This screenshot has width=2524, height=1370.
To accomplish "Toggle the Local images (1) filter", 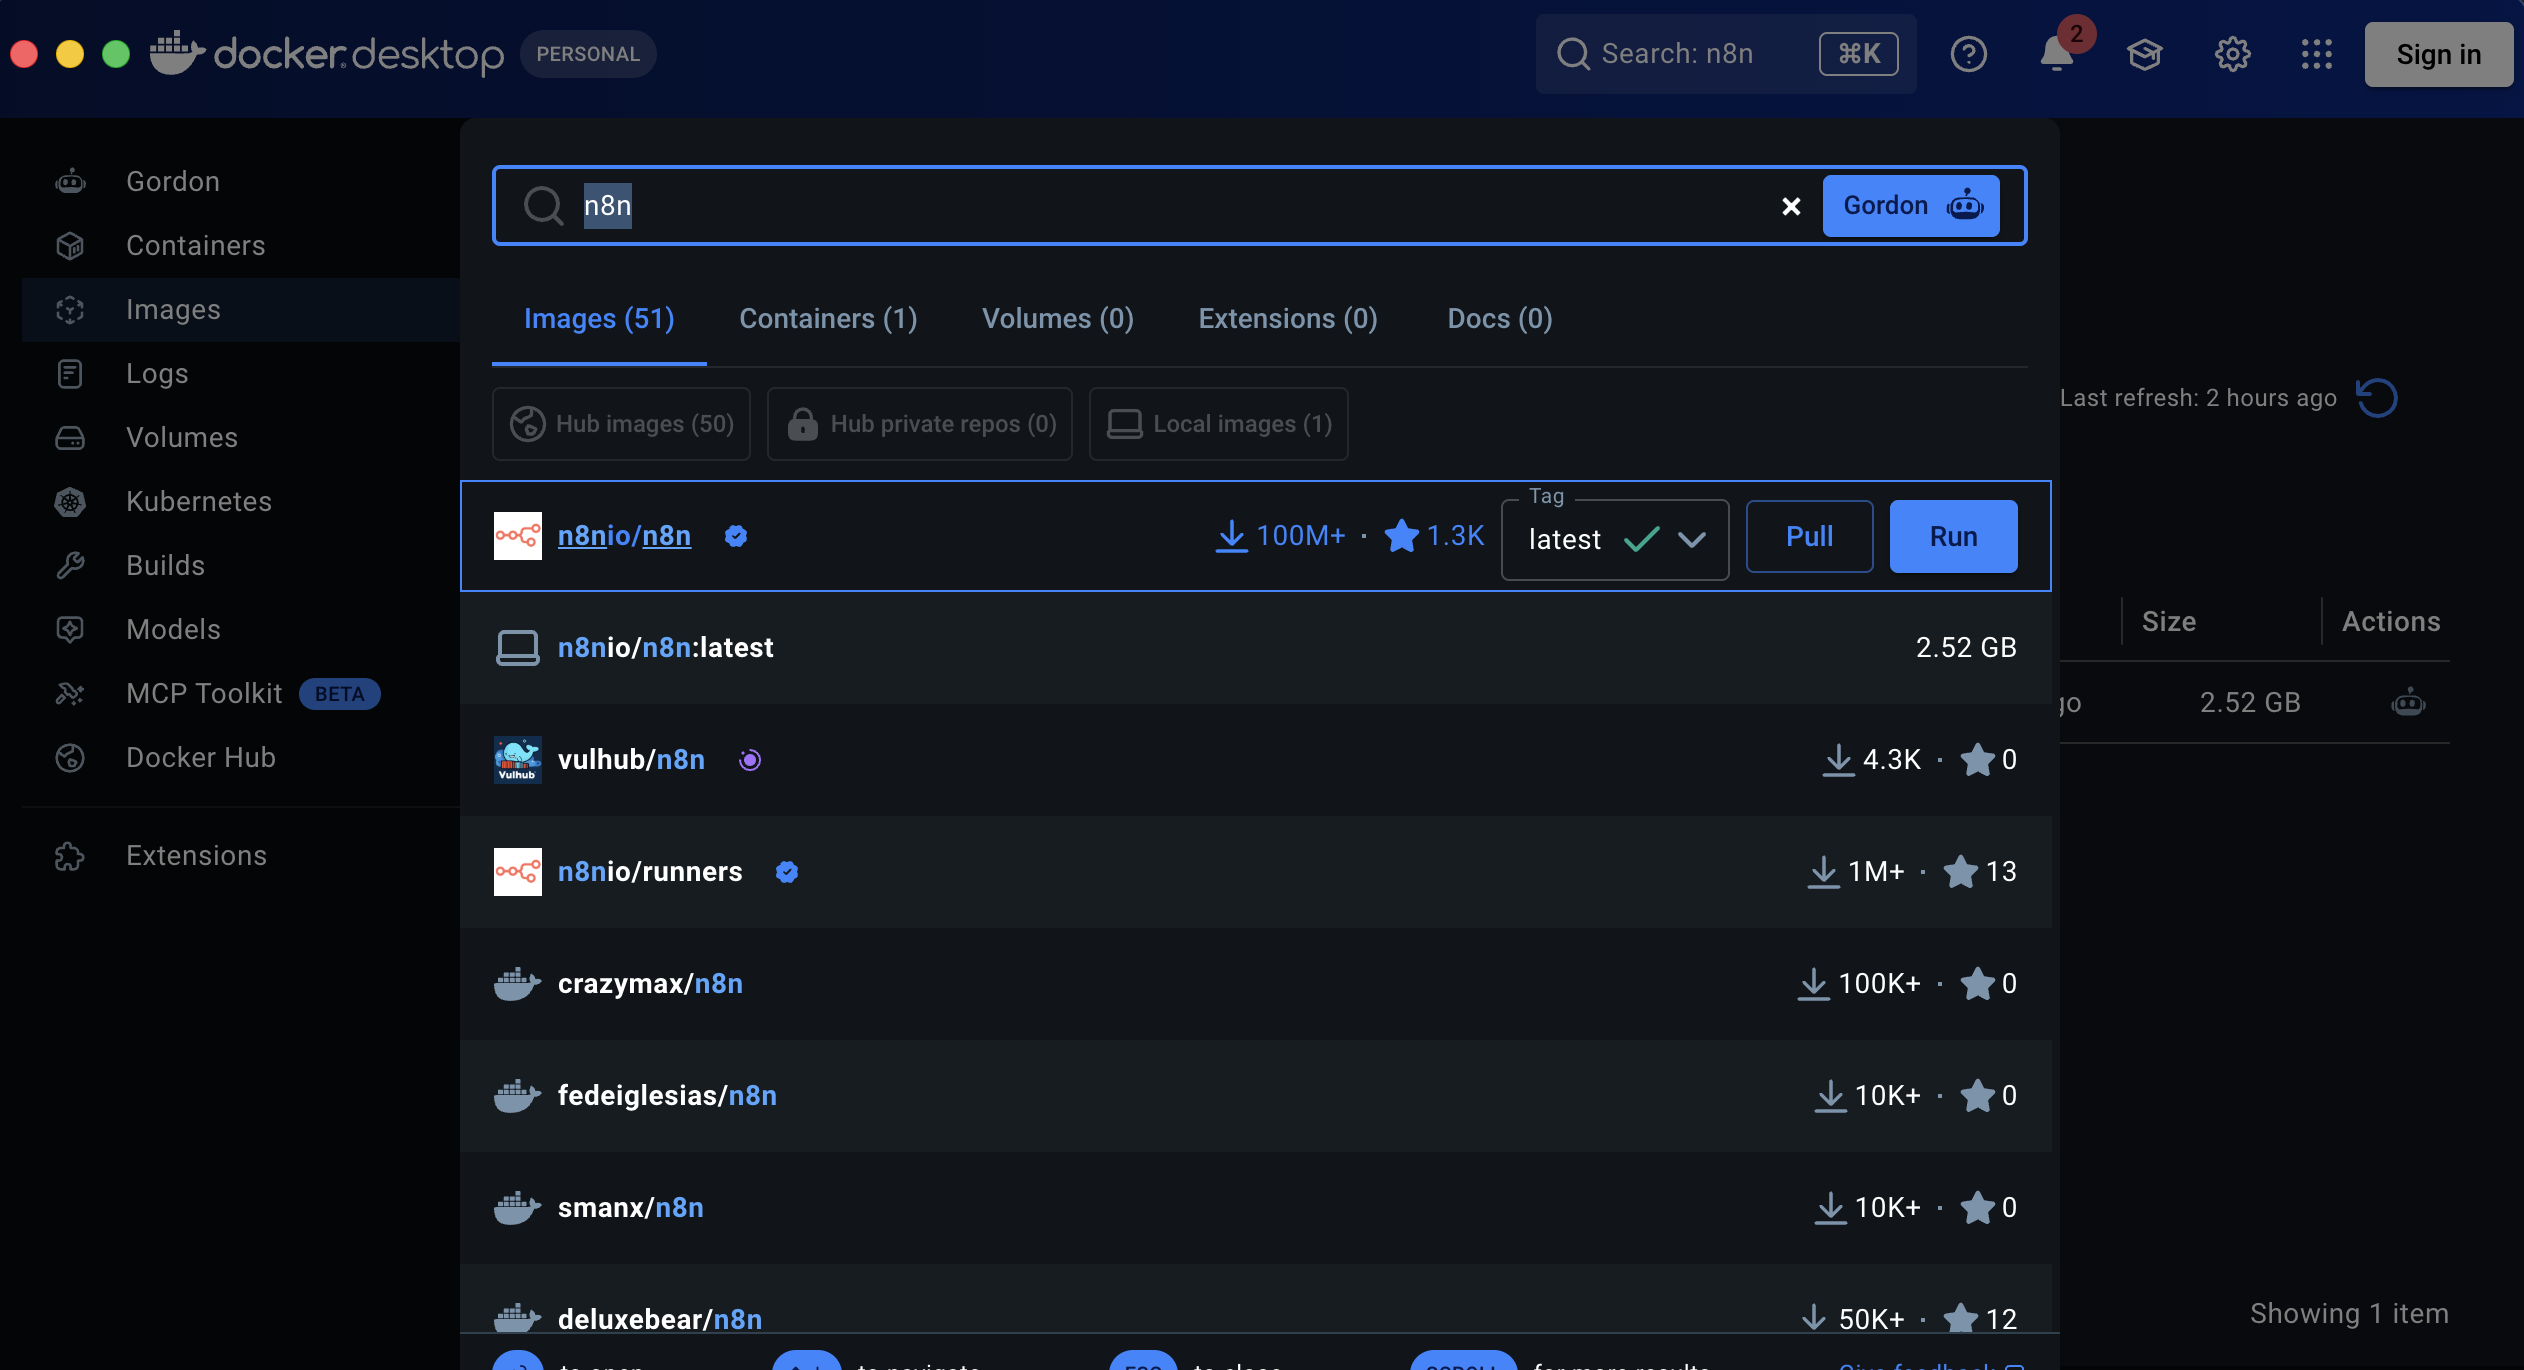I will tap(1219, 424).
